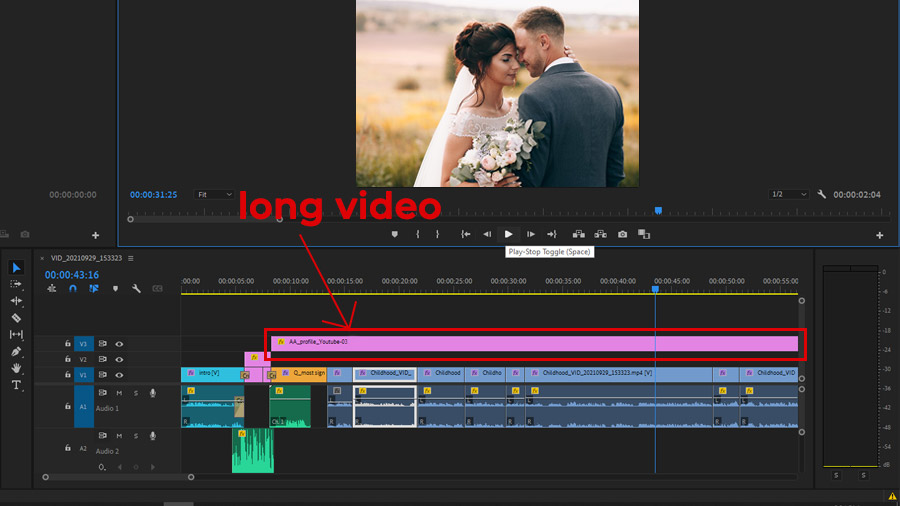Select the Track Select Forward tool

point(16,284)
